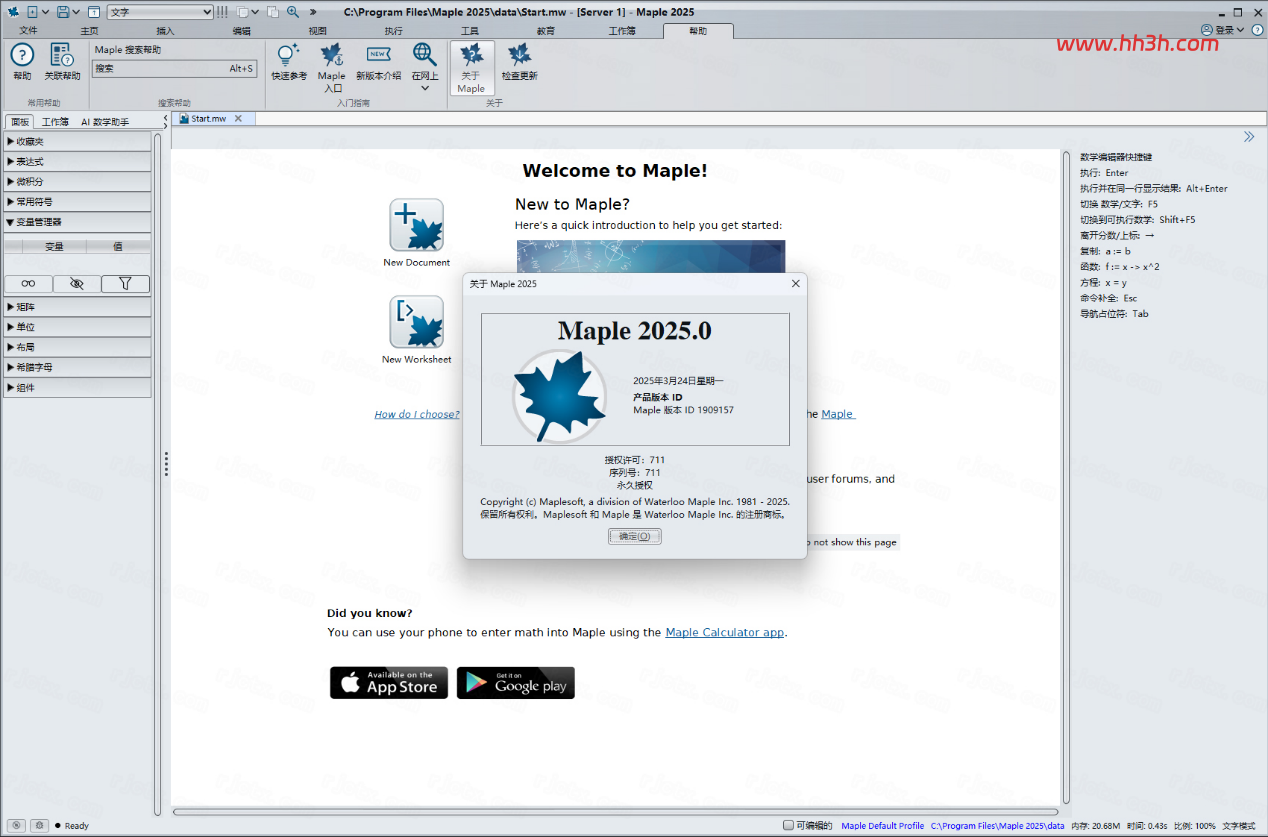Click the 关于 Maple ribbon button
The width and height of the screenshot is (1268, 837).
pos(471,68)
